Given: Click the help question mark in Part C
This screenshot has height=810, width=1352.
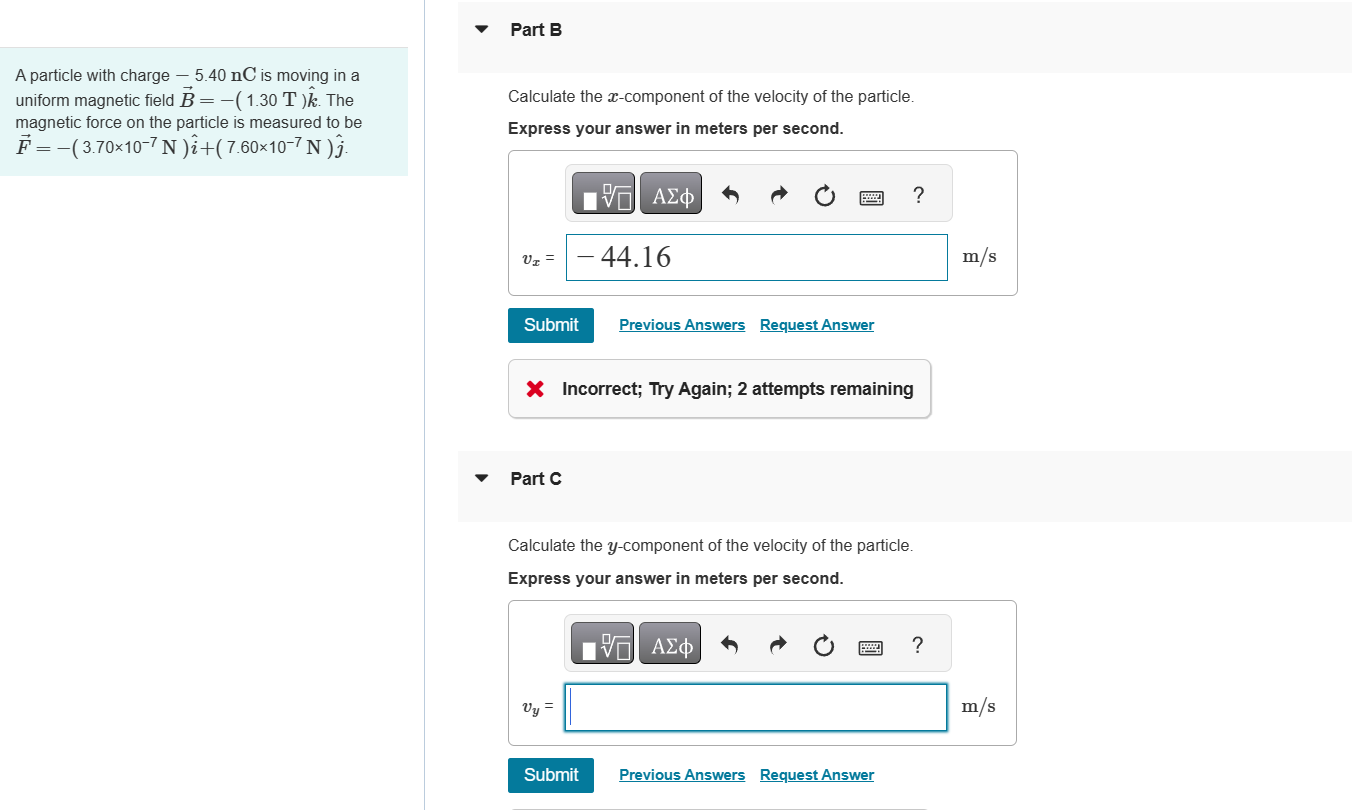Looking at the screenshot, I should click(917, 645).
